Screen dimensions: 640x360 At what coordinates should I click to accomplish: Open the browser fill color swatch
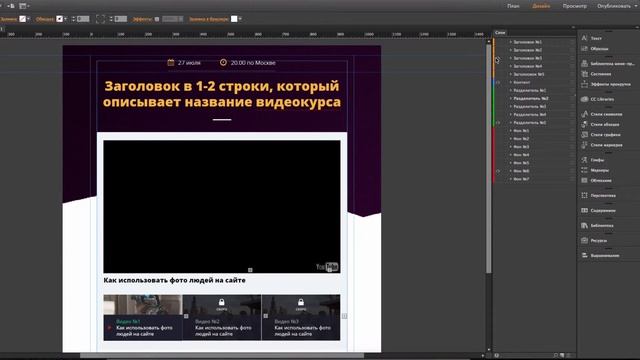click(x=234, y=19)
